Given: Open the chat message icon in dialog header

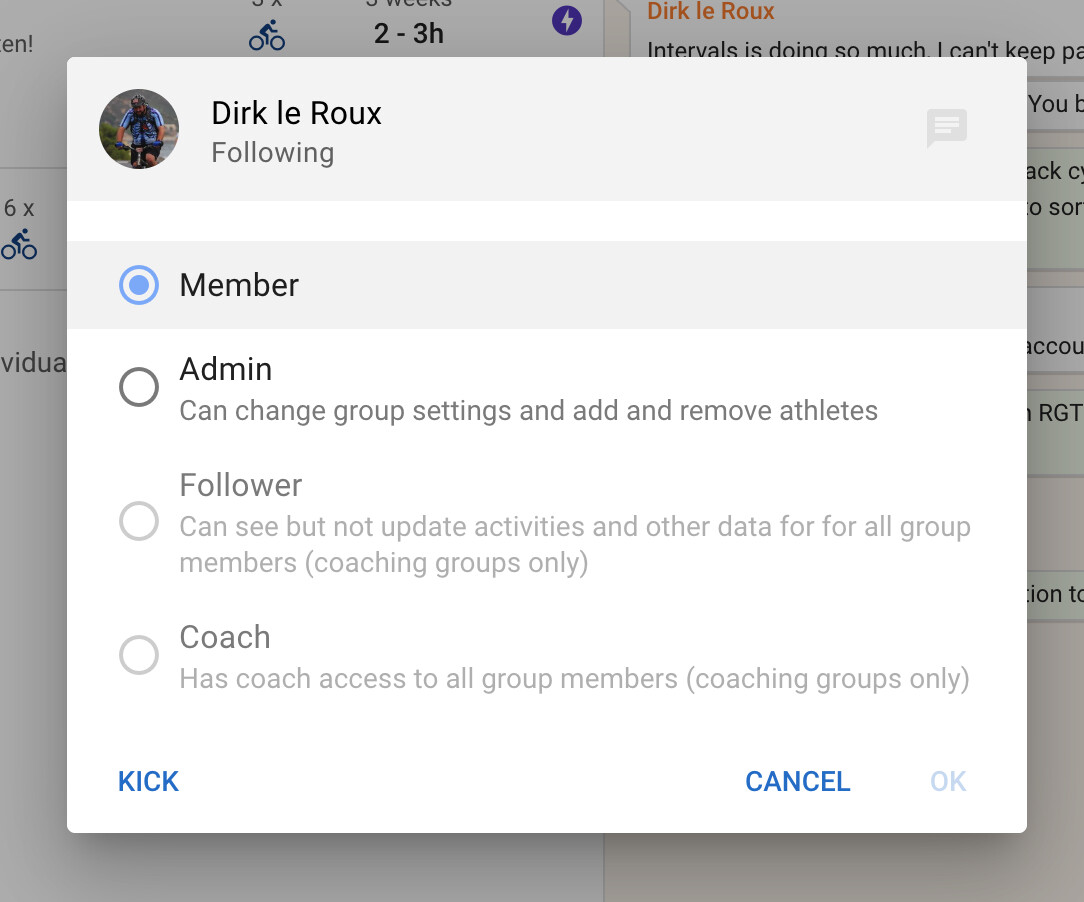Looking at the screenshot, I should coord(945,128).
